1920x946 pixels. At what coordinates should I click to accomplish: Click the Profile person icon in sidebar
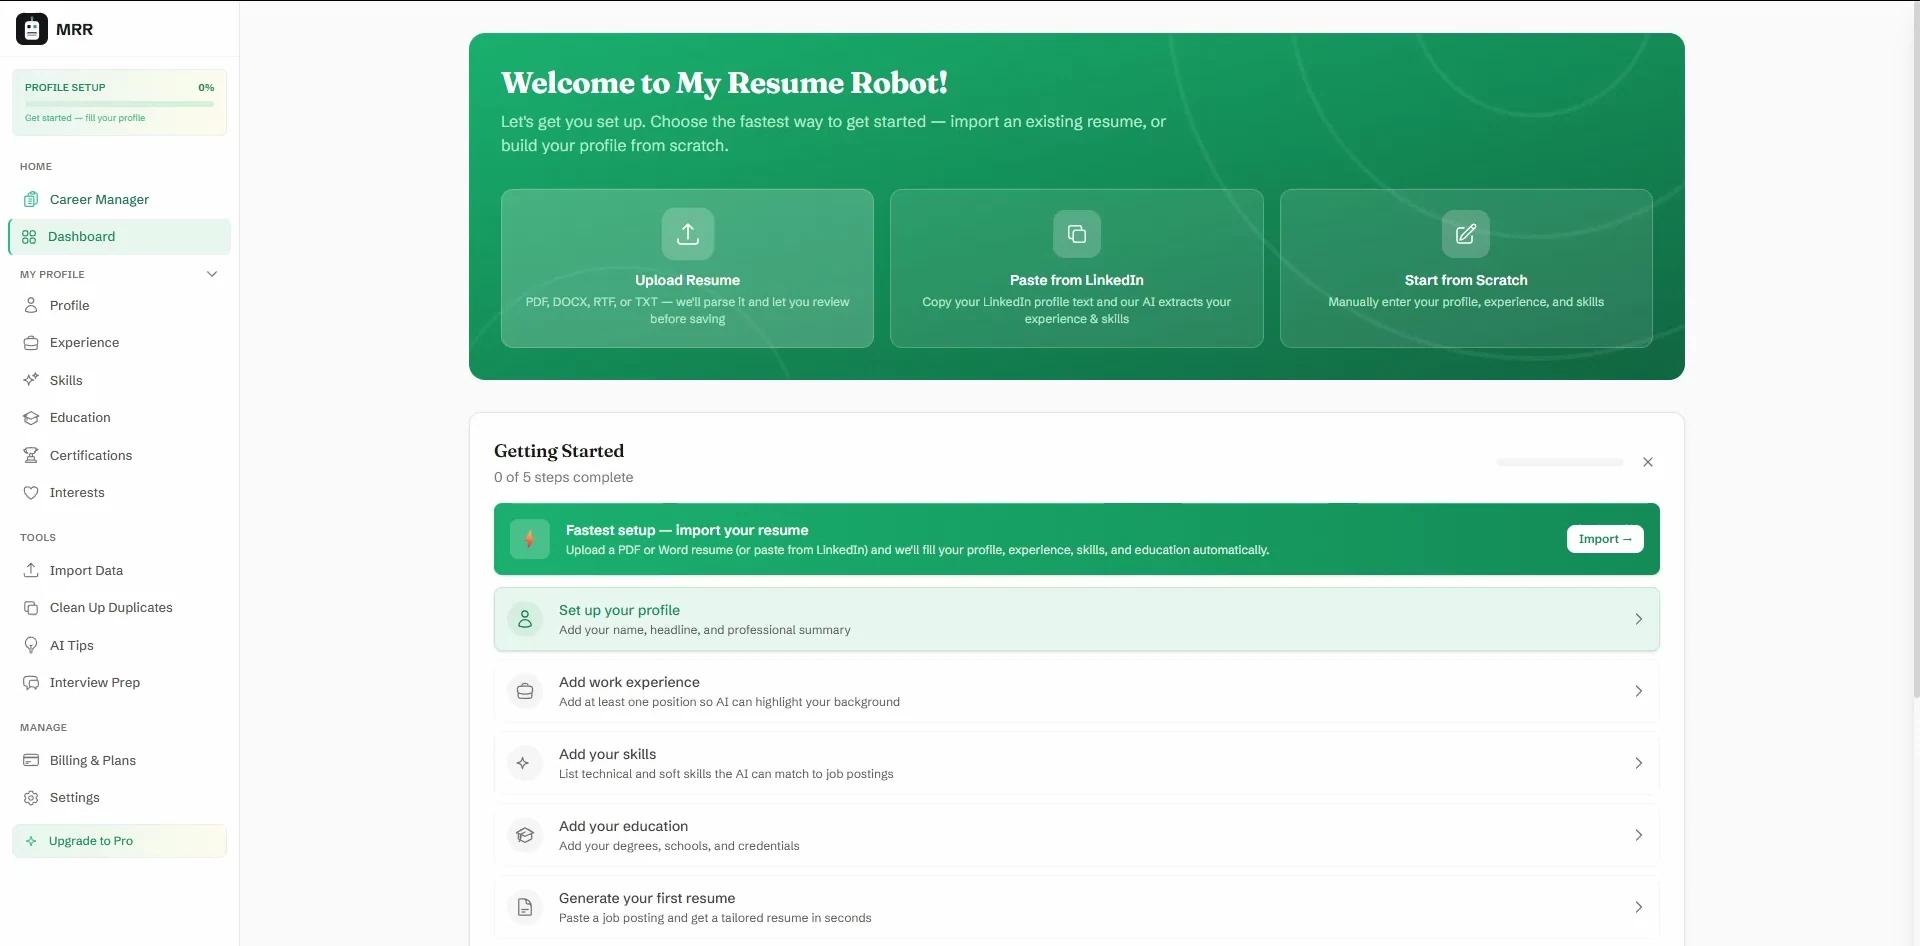pyautogui.click(x=31, y=305)
